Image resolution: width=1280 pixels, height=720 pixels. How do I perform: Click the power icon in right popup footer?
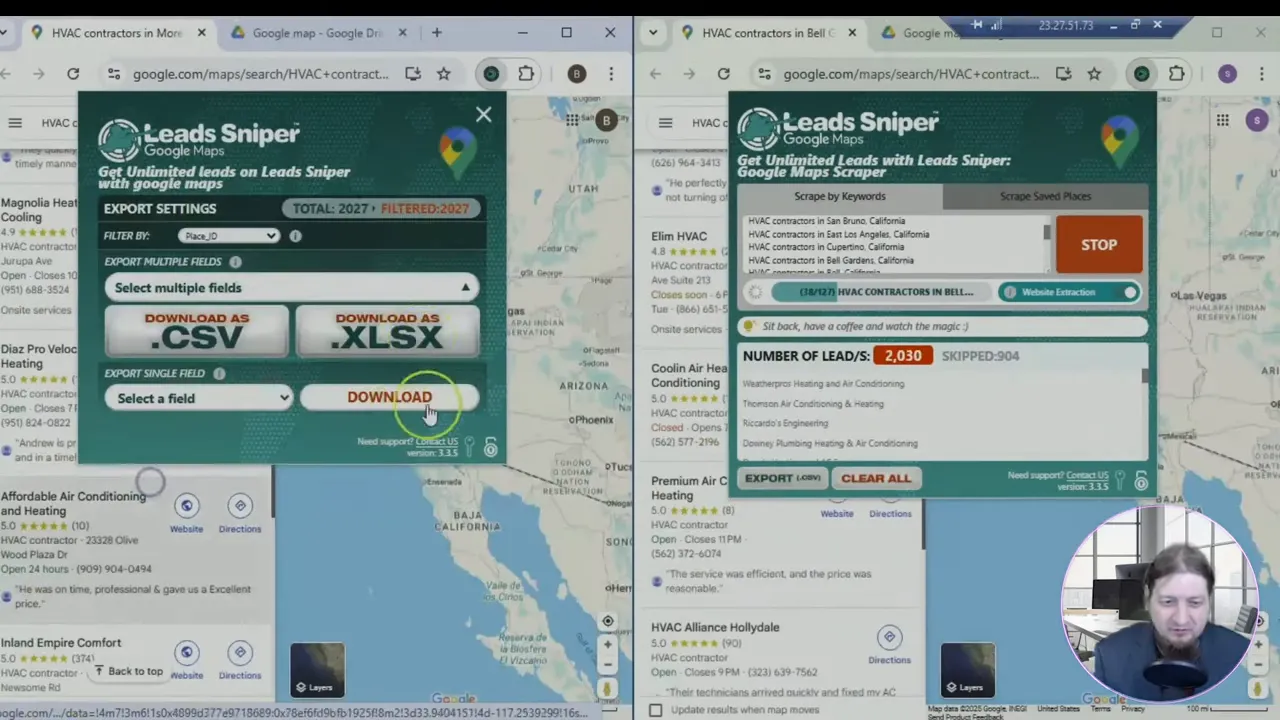click(1141, 482)
